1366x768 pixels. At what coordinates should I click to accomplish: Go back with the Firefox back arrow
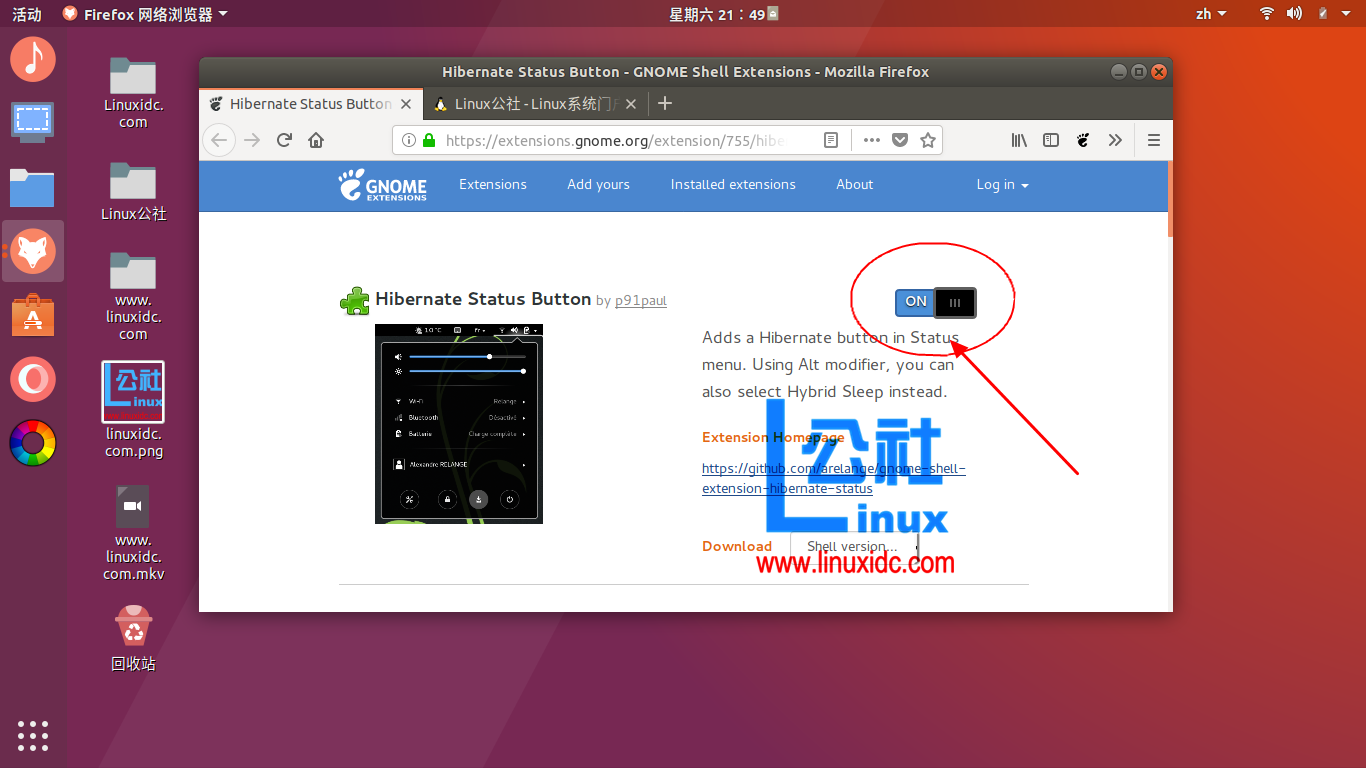pos(219,140)
